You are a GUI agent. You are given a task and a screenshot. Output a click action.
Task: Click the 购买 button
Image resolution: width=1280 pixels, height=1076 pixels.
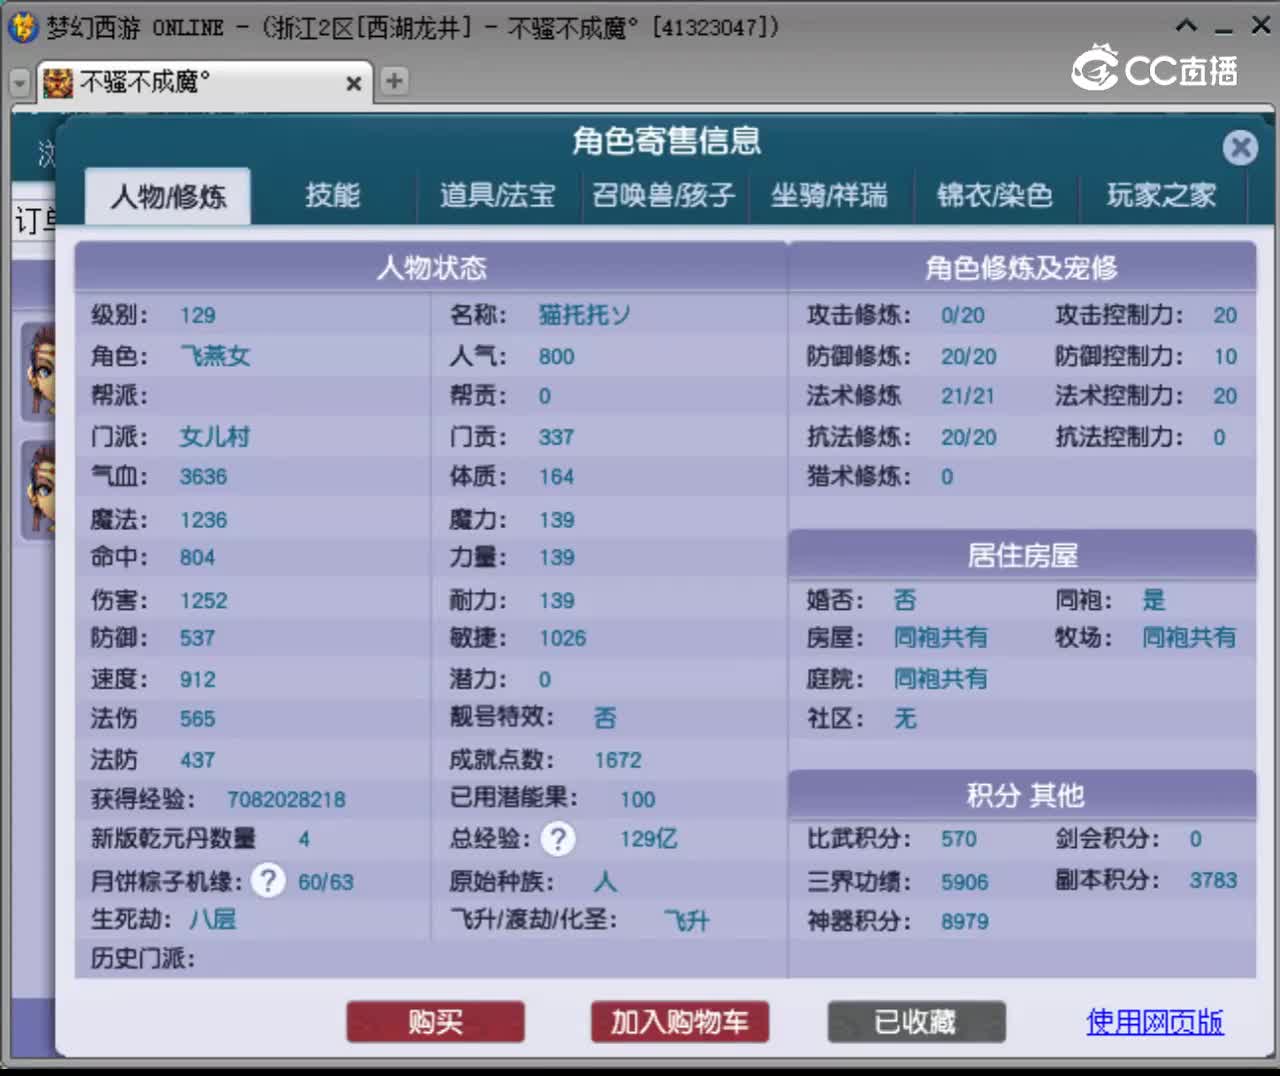click(x=435, y=1022)
